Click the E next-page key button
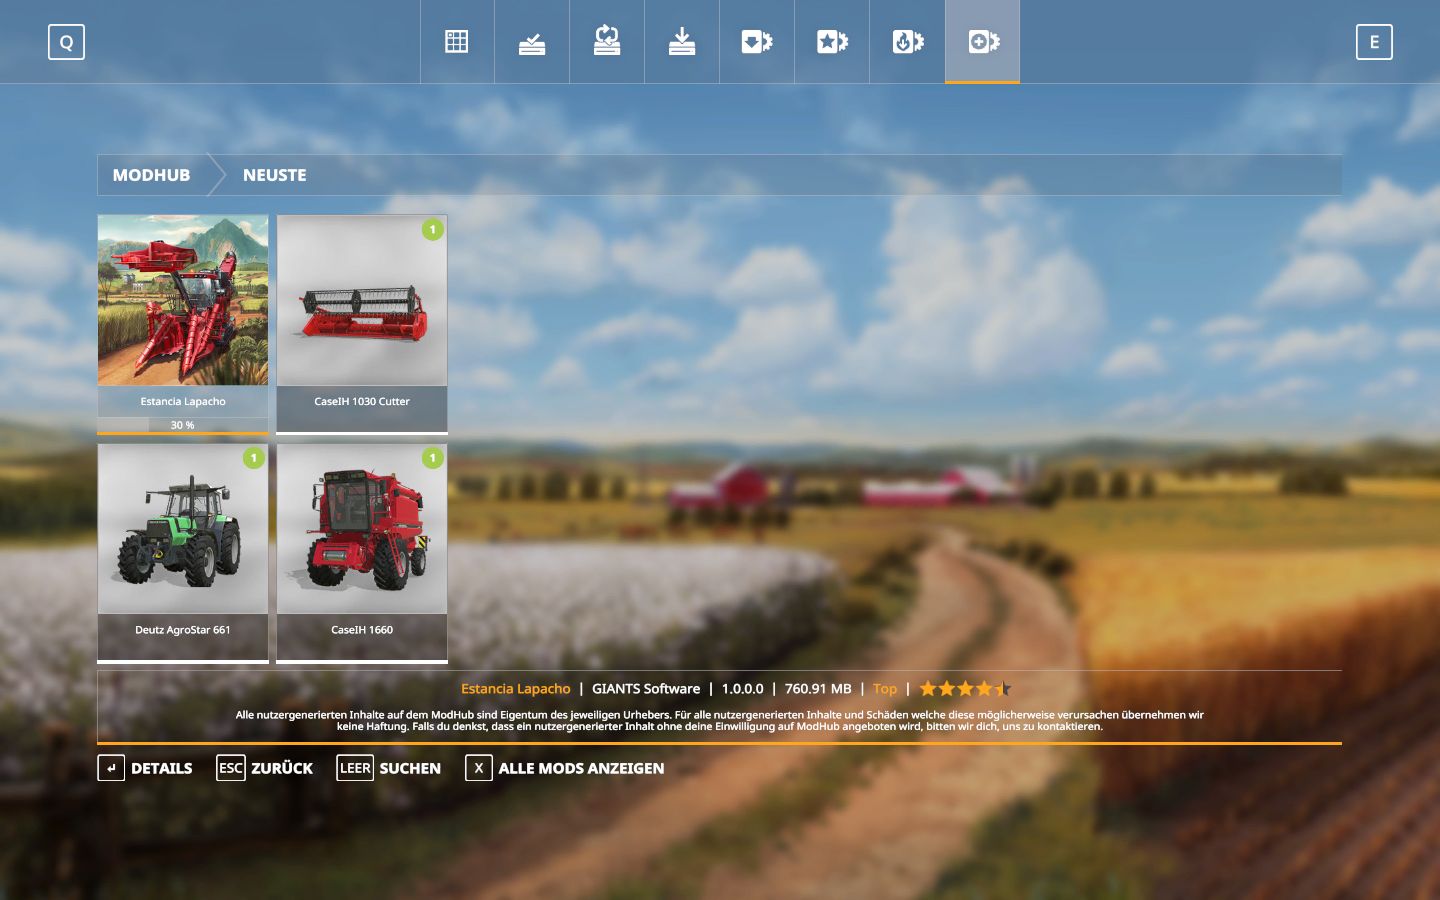This screenshot has height=900, width=1440. pyautogui.click(x=1374, y=42)
